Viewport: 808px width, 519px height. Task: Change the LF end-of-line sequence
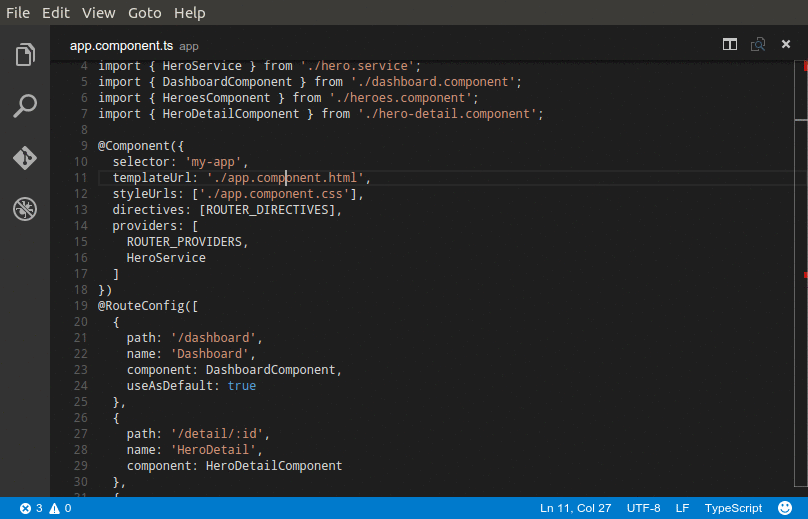[x=682, y=508]
